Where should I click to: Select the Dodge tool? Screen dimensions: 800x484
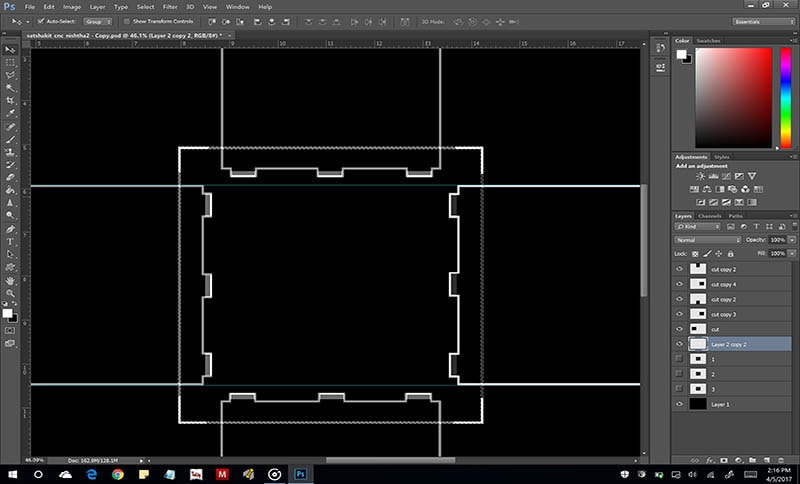[x=10, y=216]
